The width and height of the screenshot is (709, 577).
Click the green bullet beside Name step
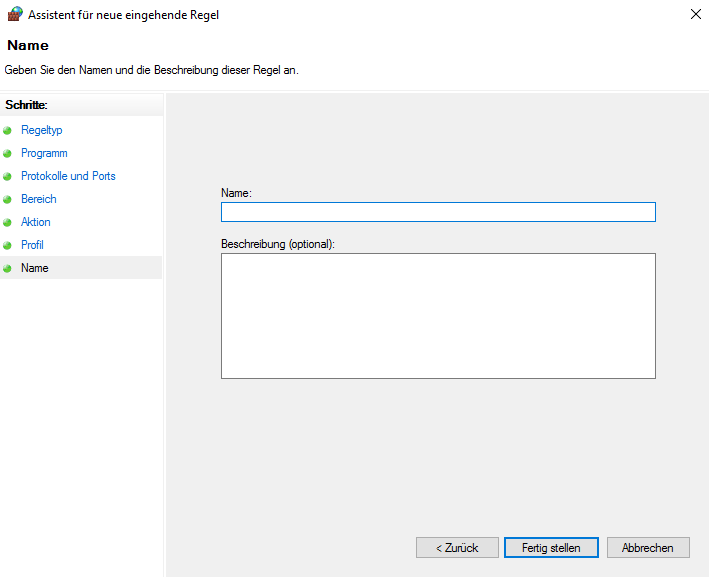pyautogui.click(x=7, y=269)
